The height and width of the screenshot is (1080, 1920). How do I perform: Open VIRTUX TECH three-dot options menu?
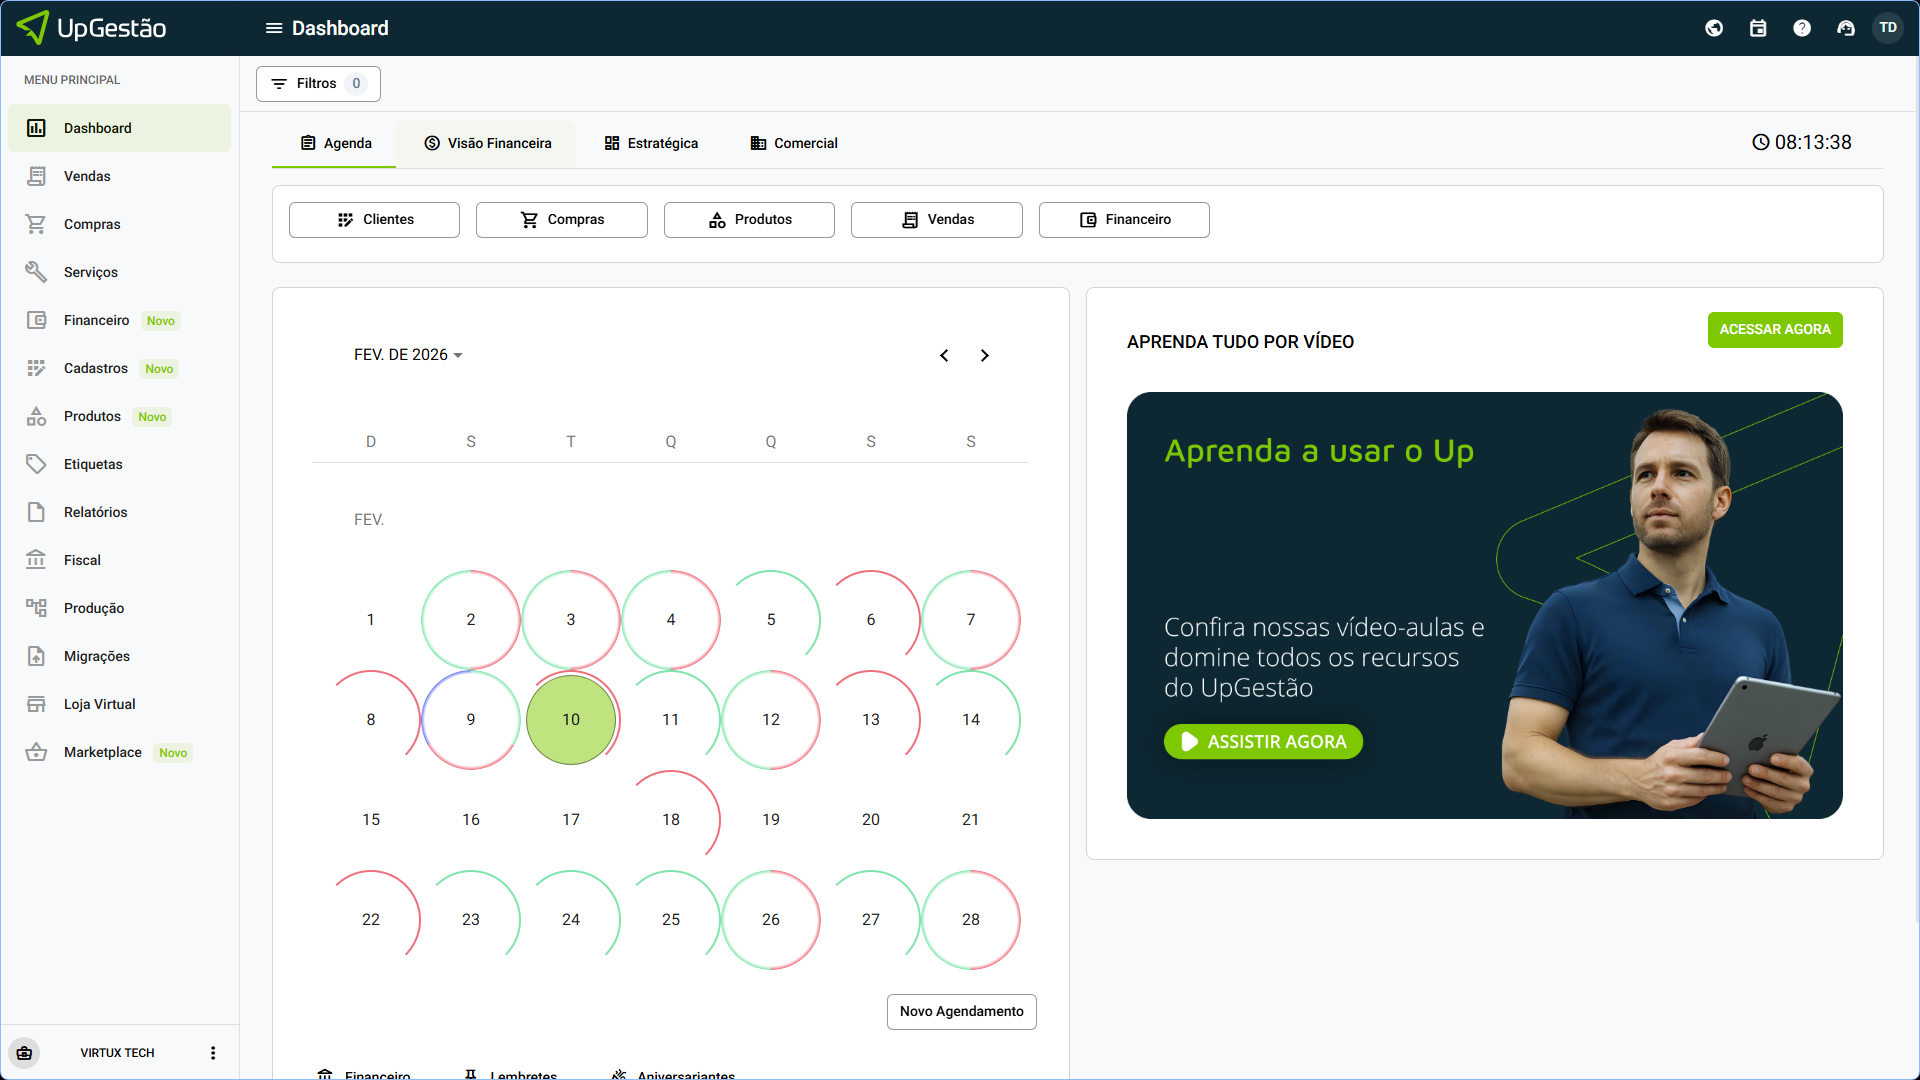tap(213, 1053)
